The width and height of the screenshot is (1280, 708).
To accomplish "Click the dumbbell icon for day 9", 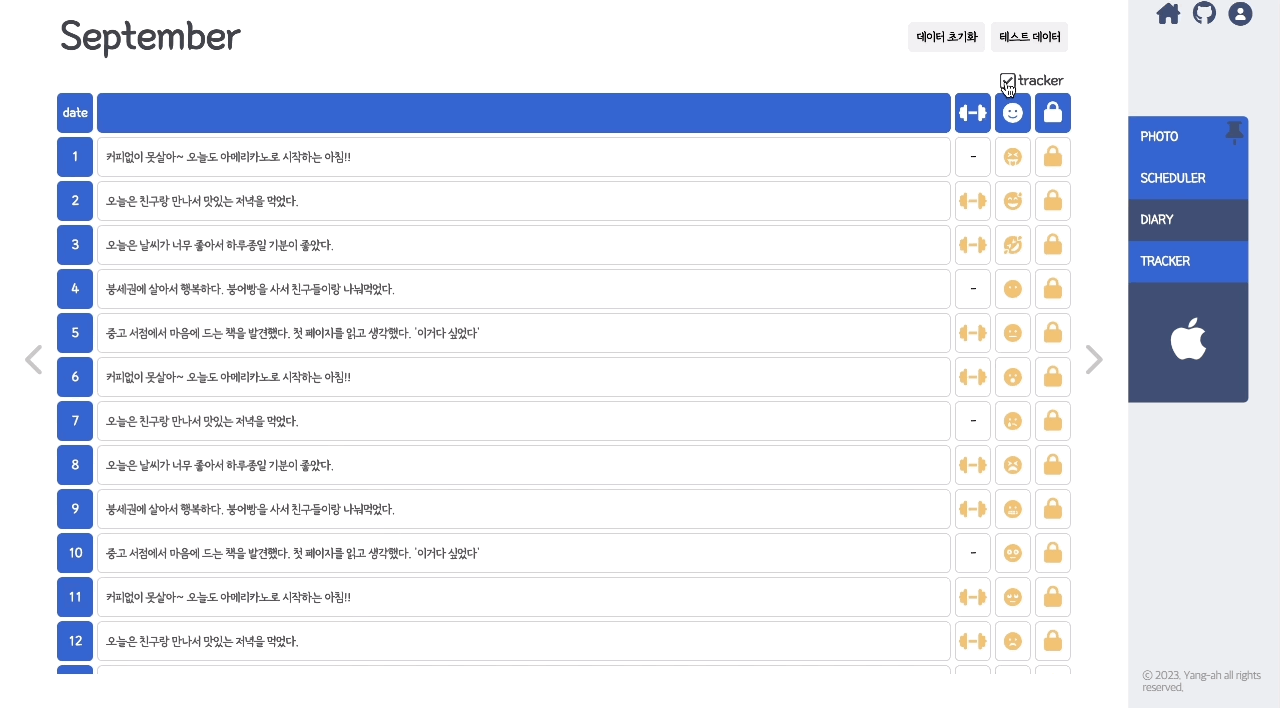I will (x=973, y=509).
